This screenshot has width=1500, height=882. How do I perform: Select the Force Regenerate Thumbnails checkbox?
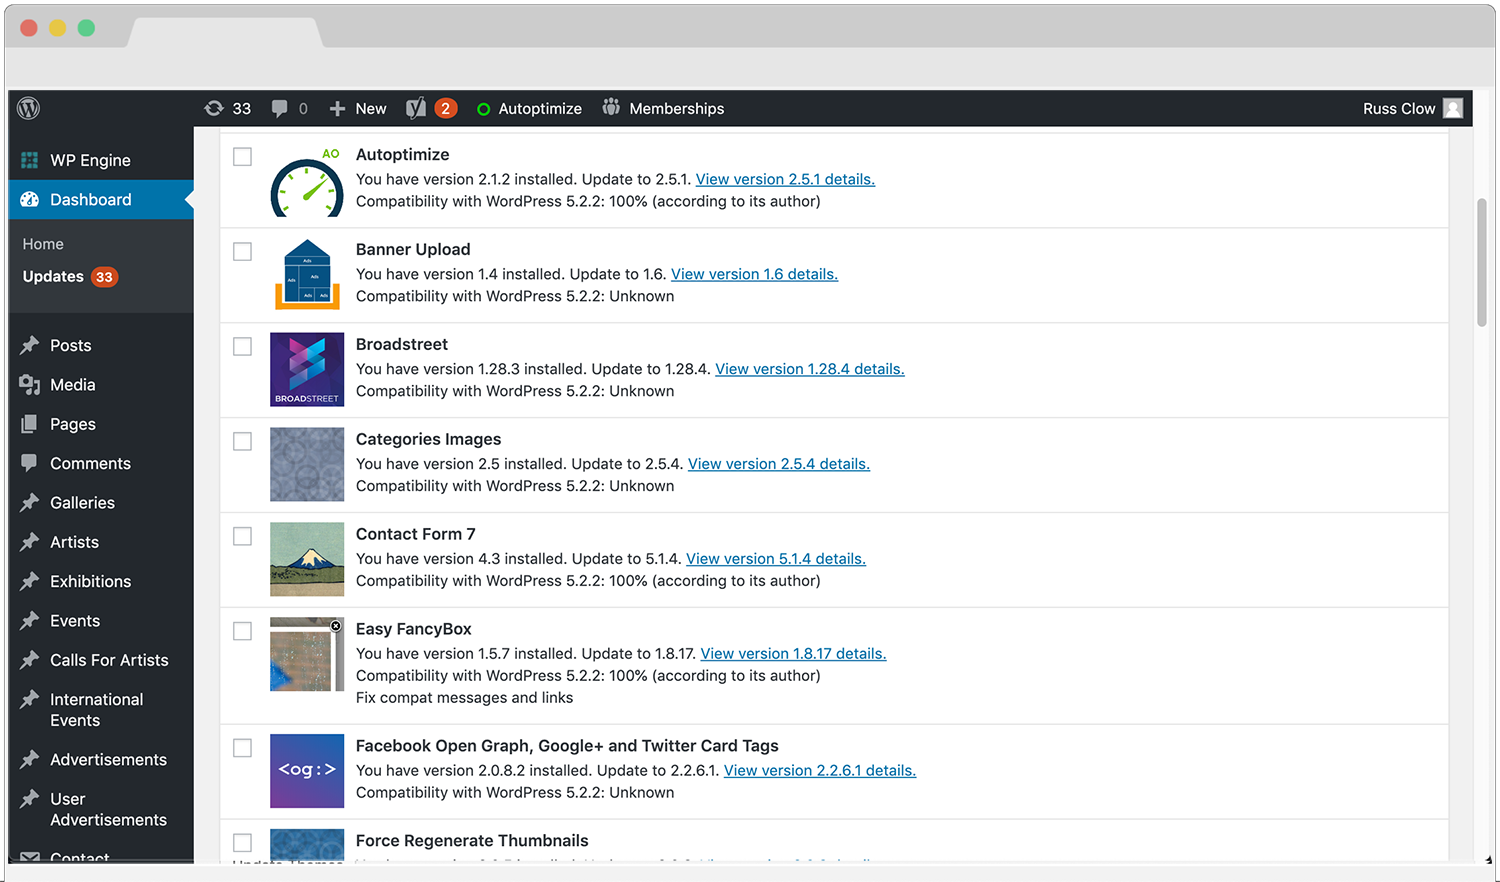click(x=242, y=842)
